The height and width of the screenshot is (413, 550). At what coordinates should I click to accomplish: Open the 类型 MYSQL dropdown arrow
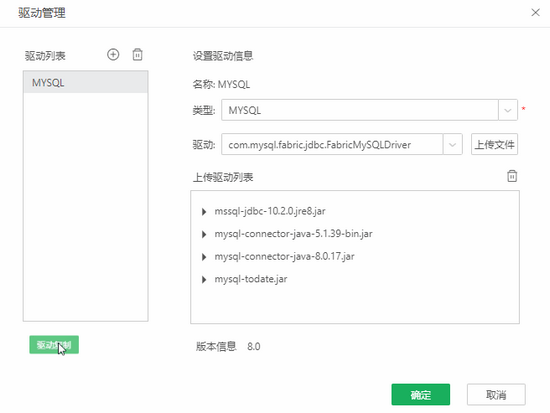pyautogui.click(x=508, y=110)
